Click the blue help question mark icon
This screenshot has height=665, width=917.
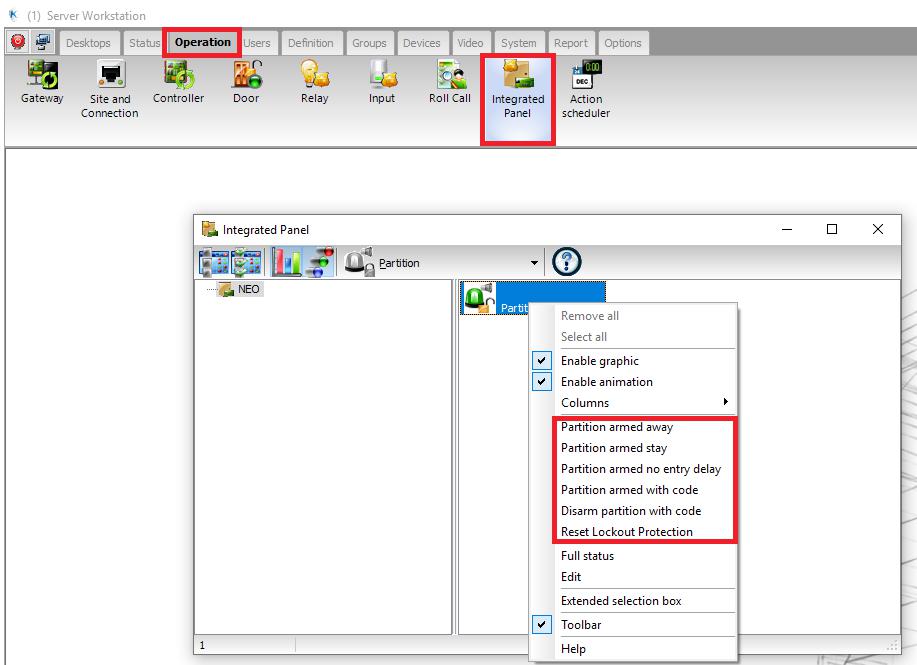click(x=566, y=263)
